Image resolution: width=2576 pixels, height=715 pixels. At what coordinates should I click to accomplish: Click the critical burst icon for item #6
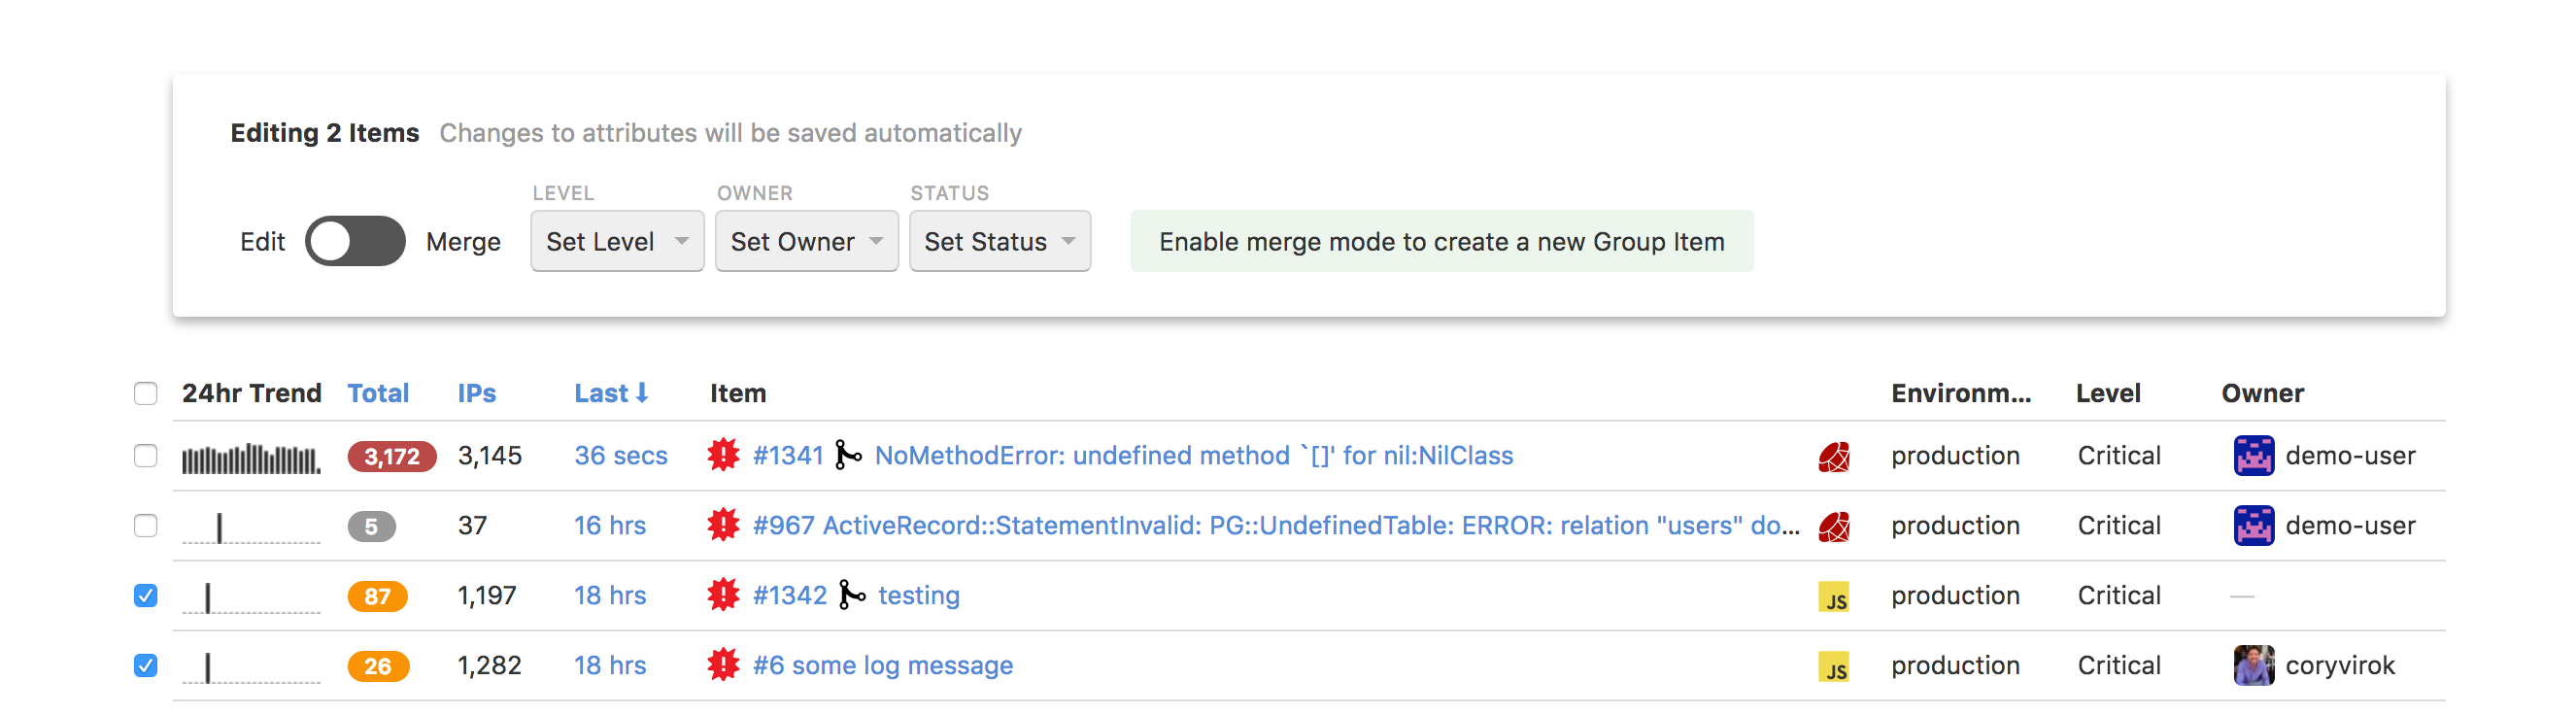click(723, 665)
